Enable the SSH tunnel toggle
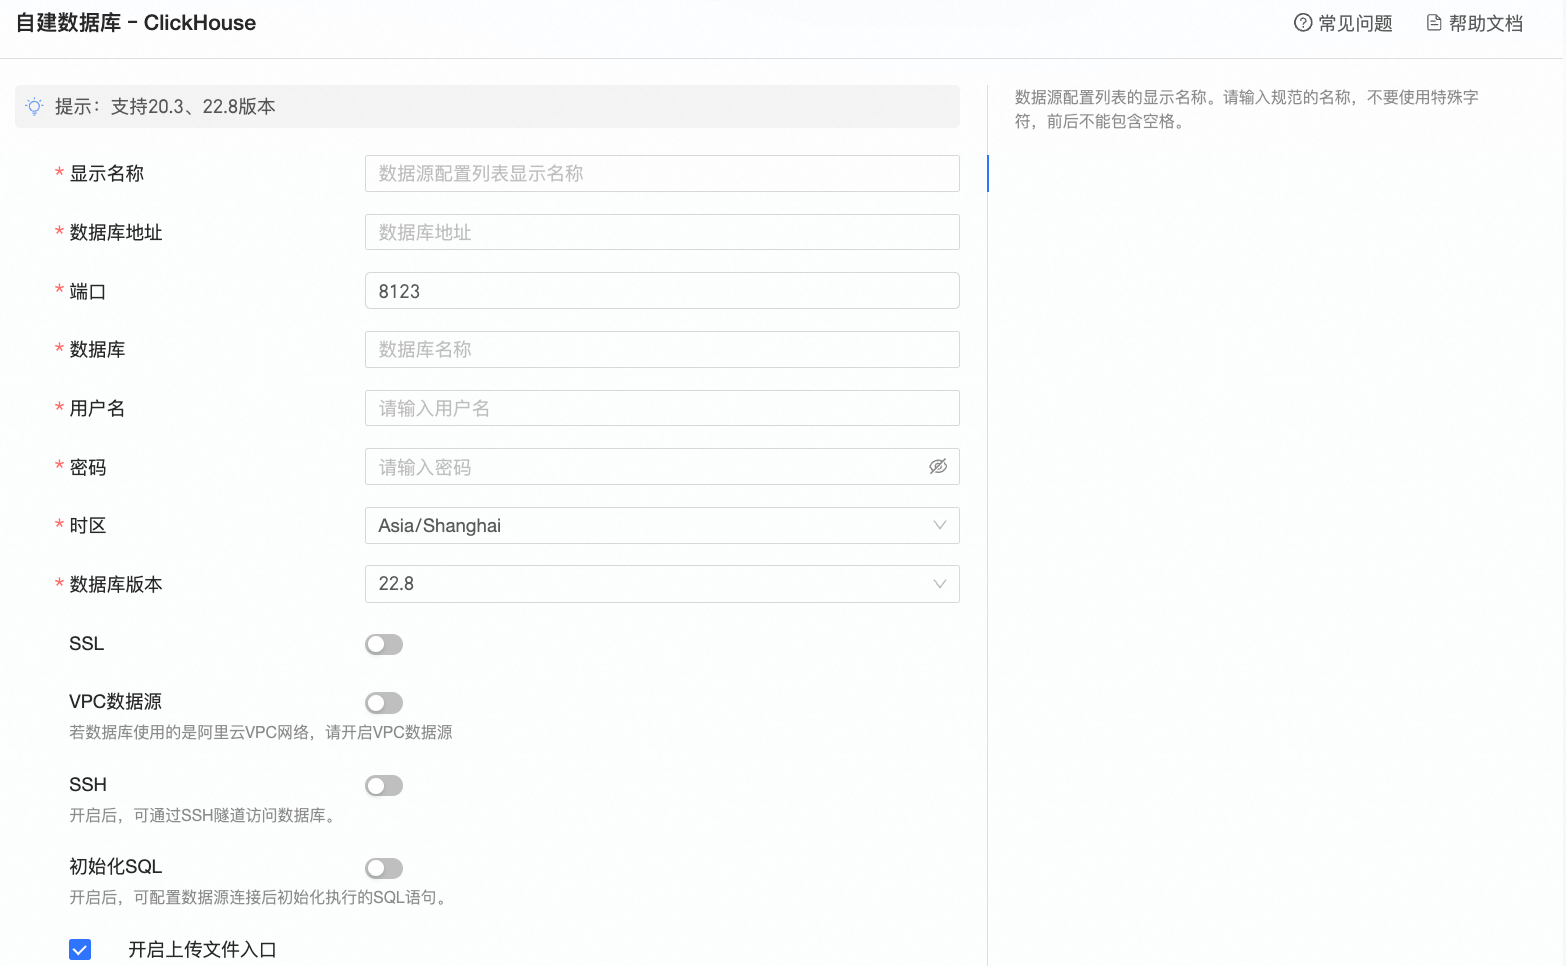The height and width of the screenshot is (966, 1566). 384,786
